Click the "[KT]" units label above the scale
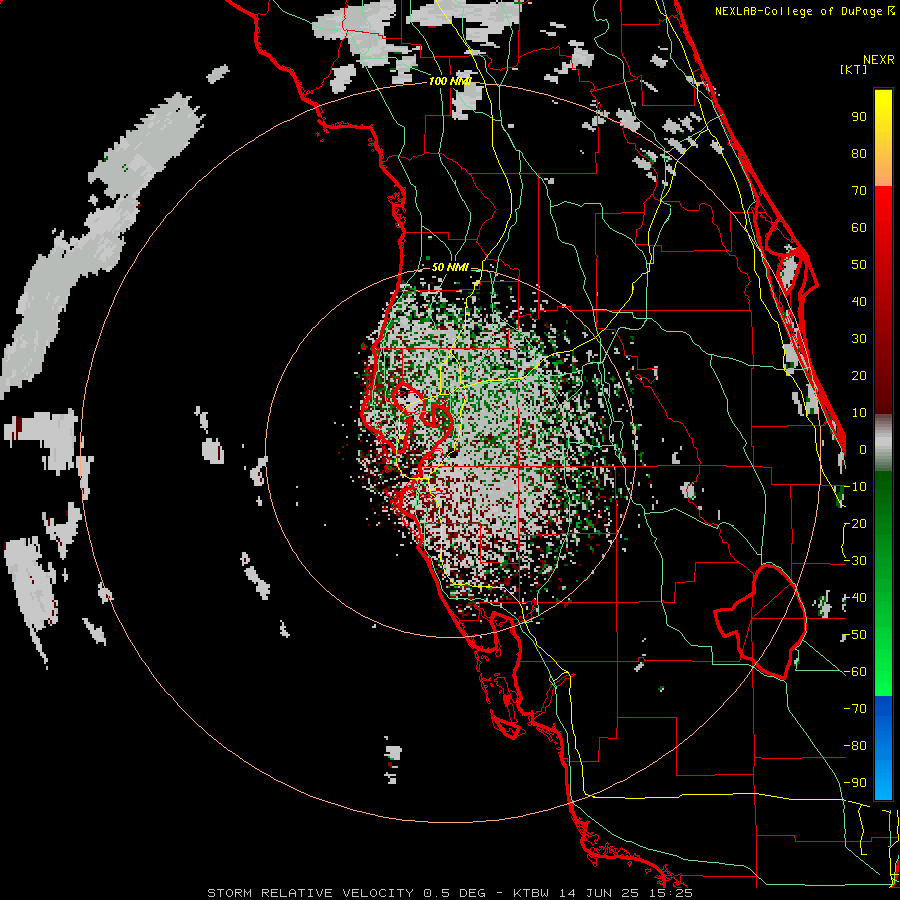This screenshot has height=900, width=900. (853, 69)
